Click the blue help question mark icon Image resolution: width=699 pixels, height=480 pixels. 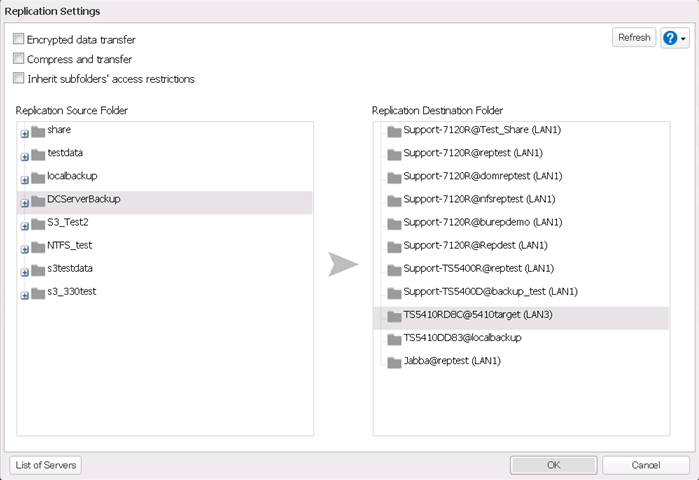click(670, 38)
